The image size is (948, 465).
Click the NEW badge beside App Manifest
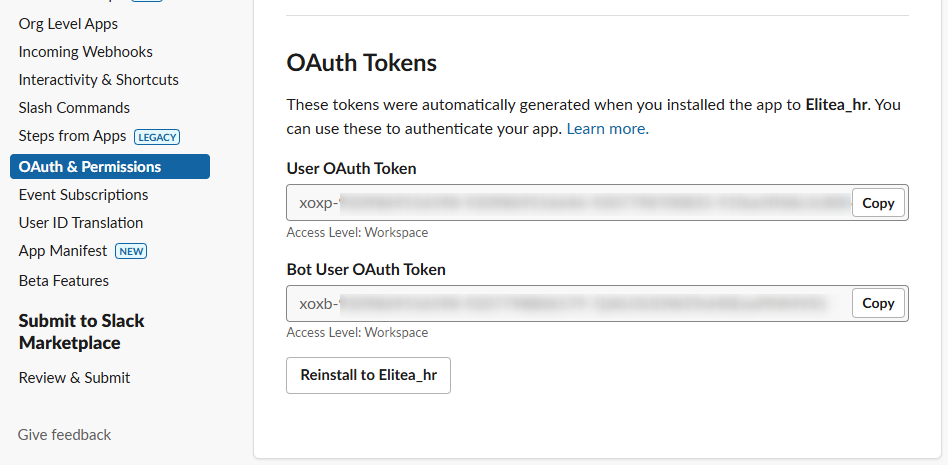click(131, 251)
